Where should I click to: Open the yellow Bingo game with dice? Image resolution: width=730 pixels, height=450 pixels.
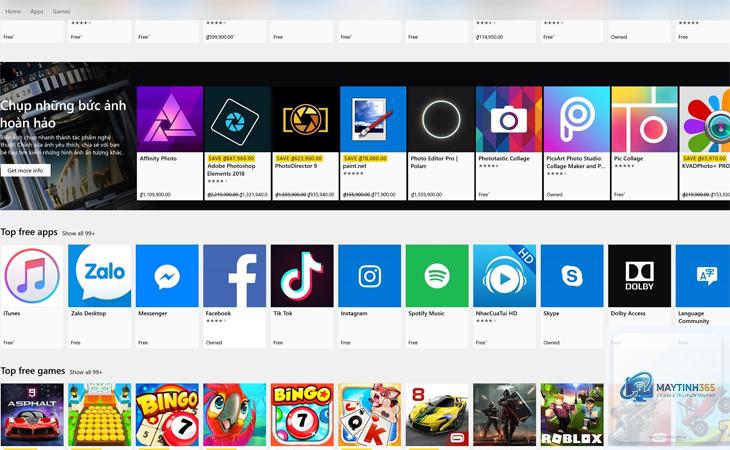[167, 415]
